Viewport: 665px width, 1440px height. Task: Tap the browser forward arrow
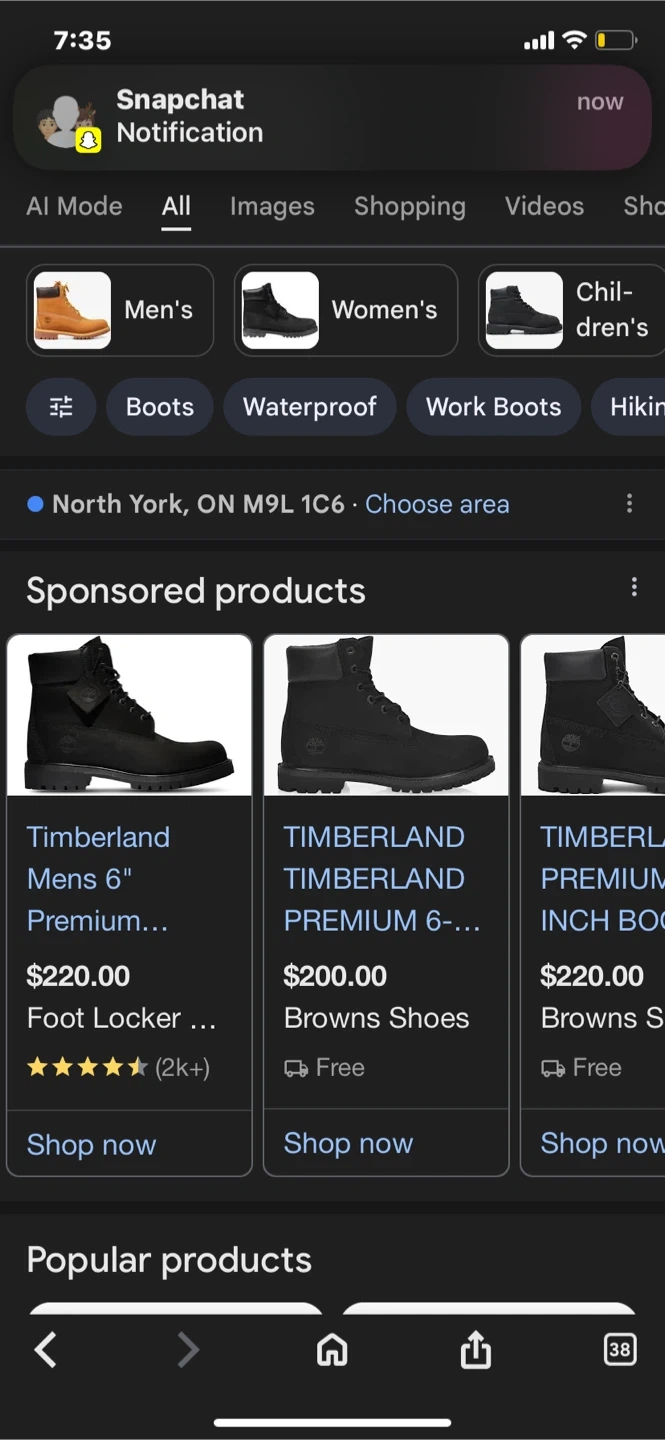[188, 1350]
